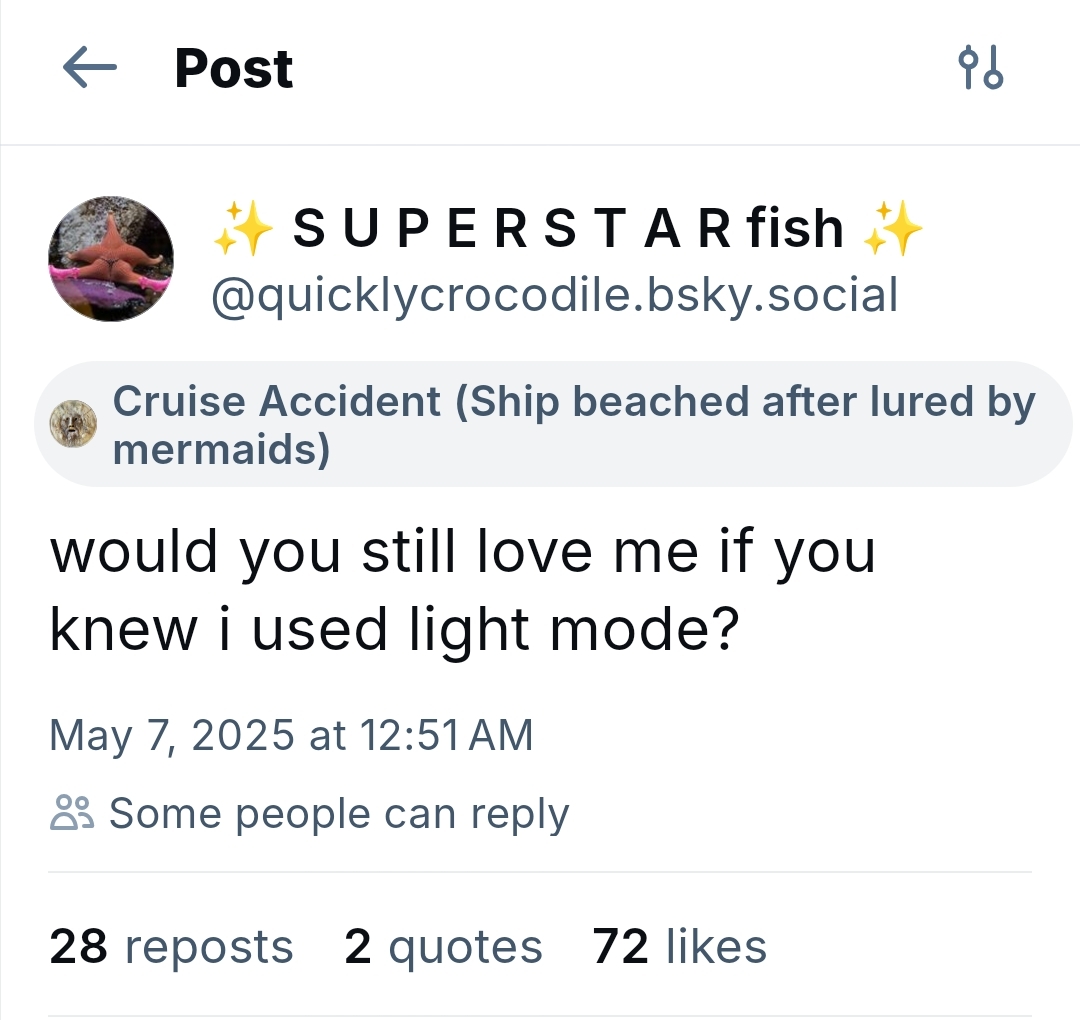View the 72 likes list
Image resolution: width=1080 pixels, height=1020 pixels.
tap(680, 947)
